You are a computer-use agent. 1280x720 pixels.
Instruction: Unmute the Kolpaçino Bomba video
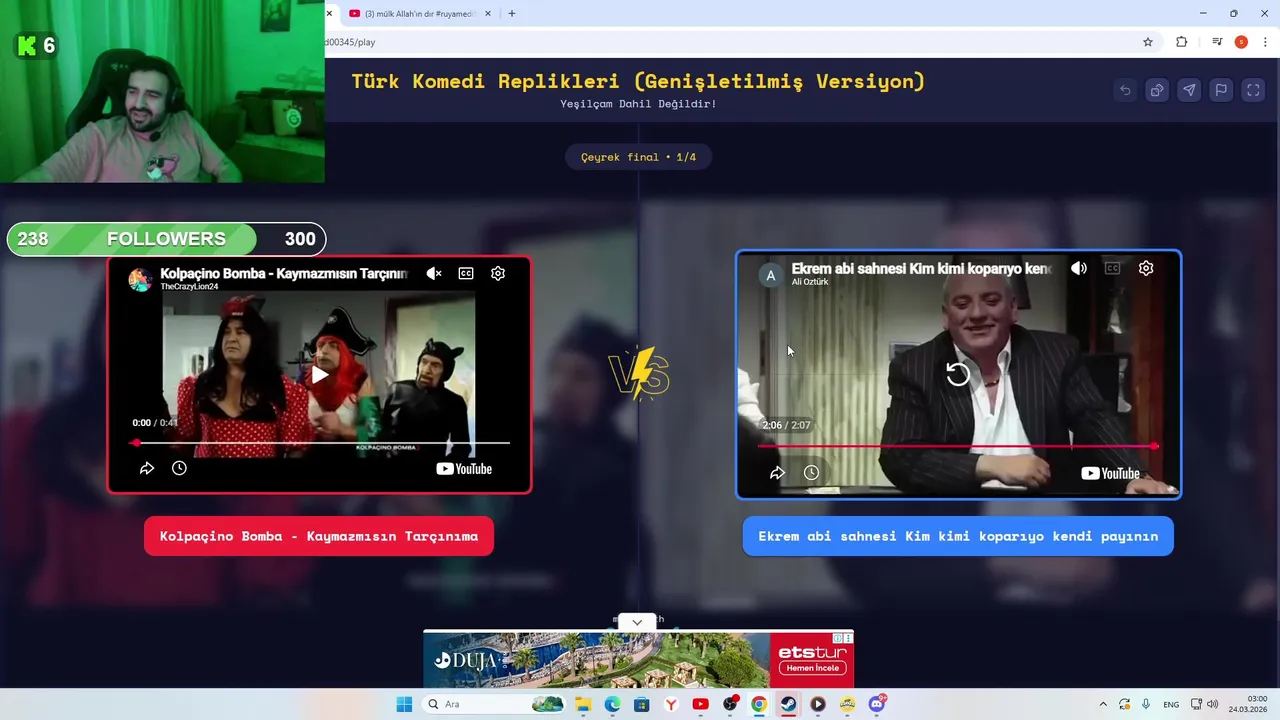(x=434, y=273)
